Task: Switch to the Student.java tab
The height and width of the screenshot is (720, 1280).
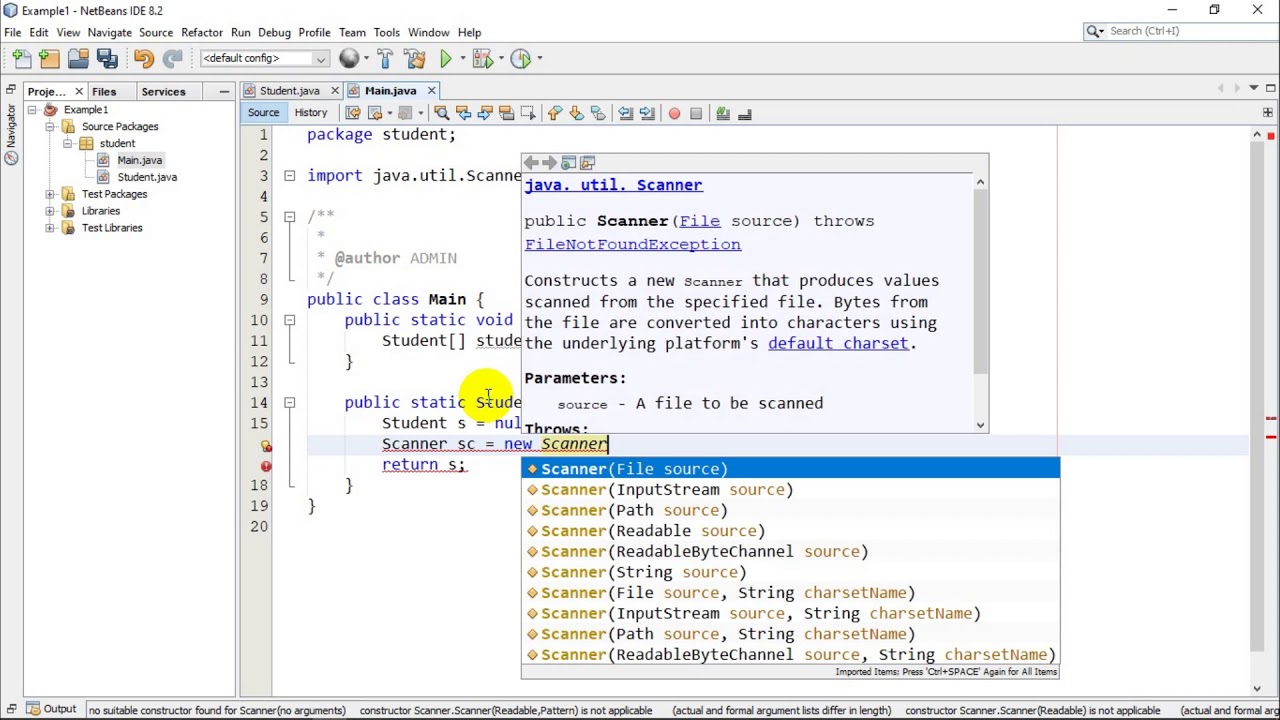Action: point(289,91)
